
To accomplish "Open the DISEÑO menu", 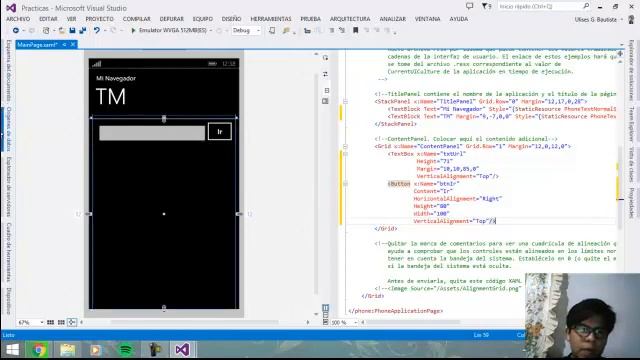I will click(231, 19).
